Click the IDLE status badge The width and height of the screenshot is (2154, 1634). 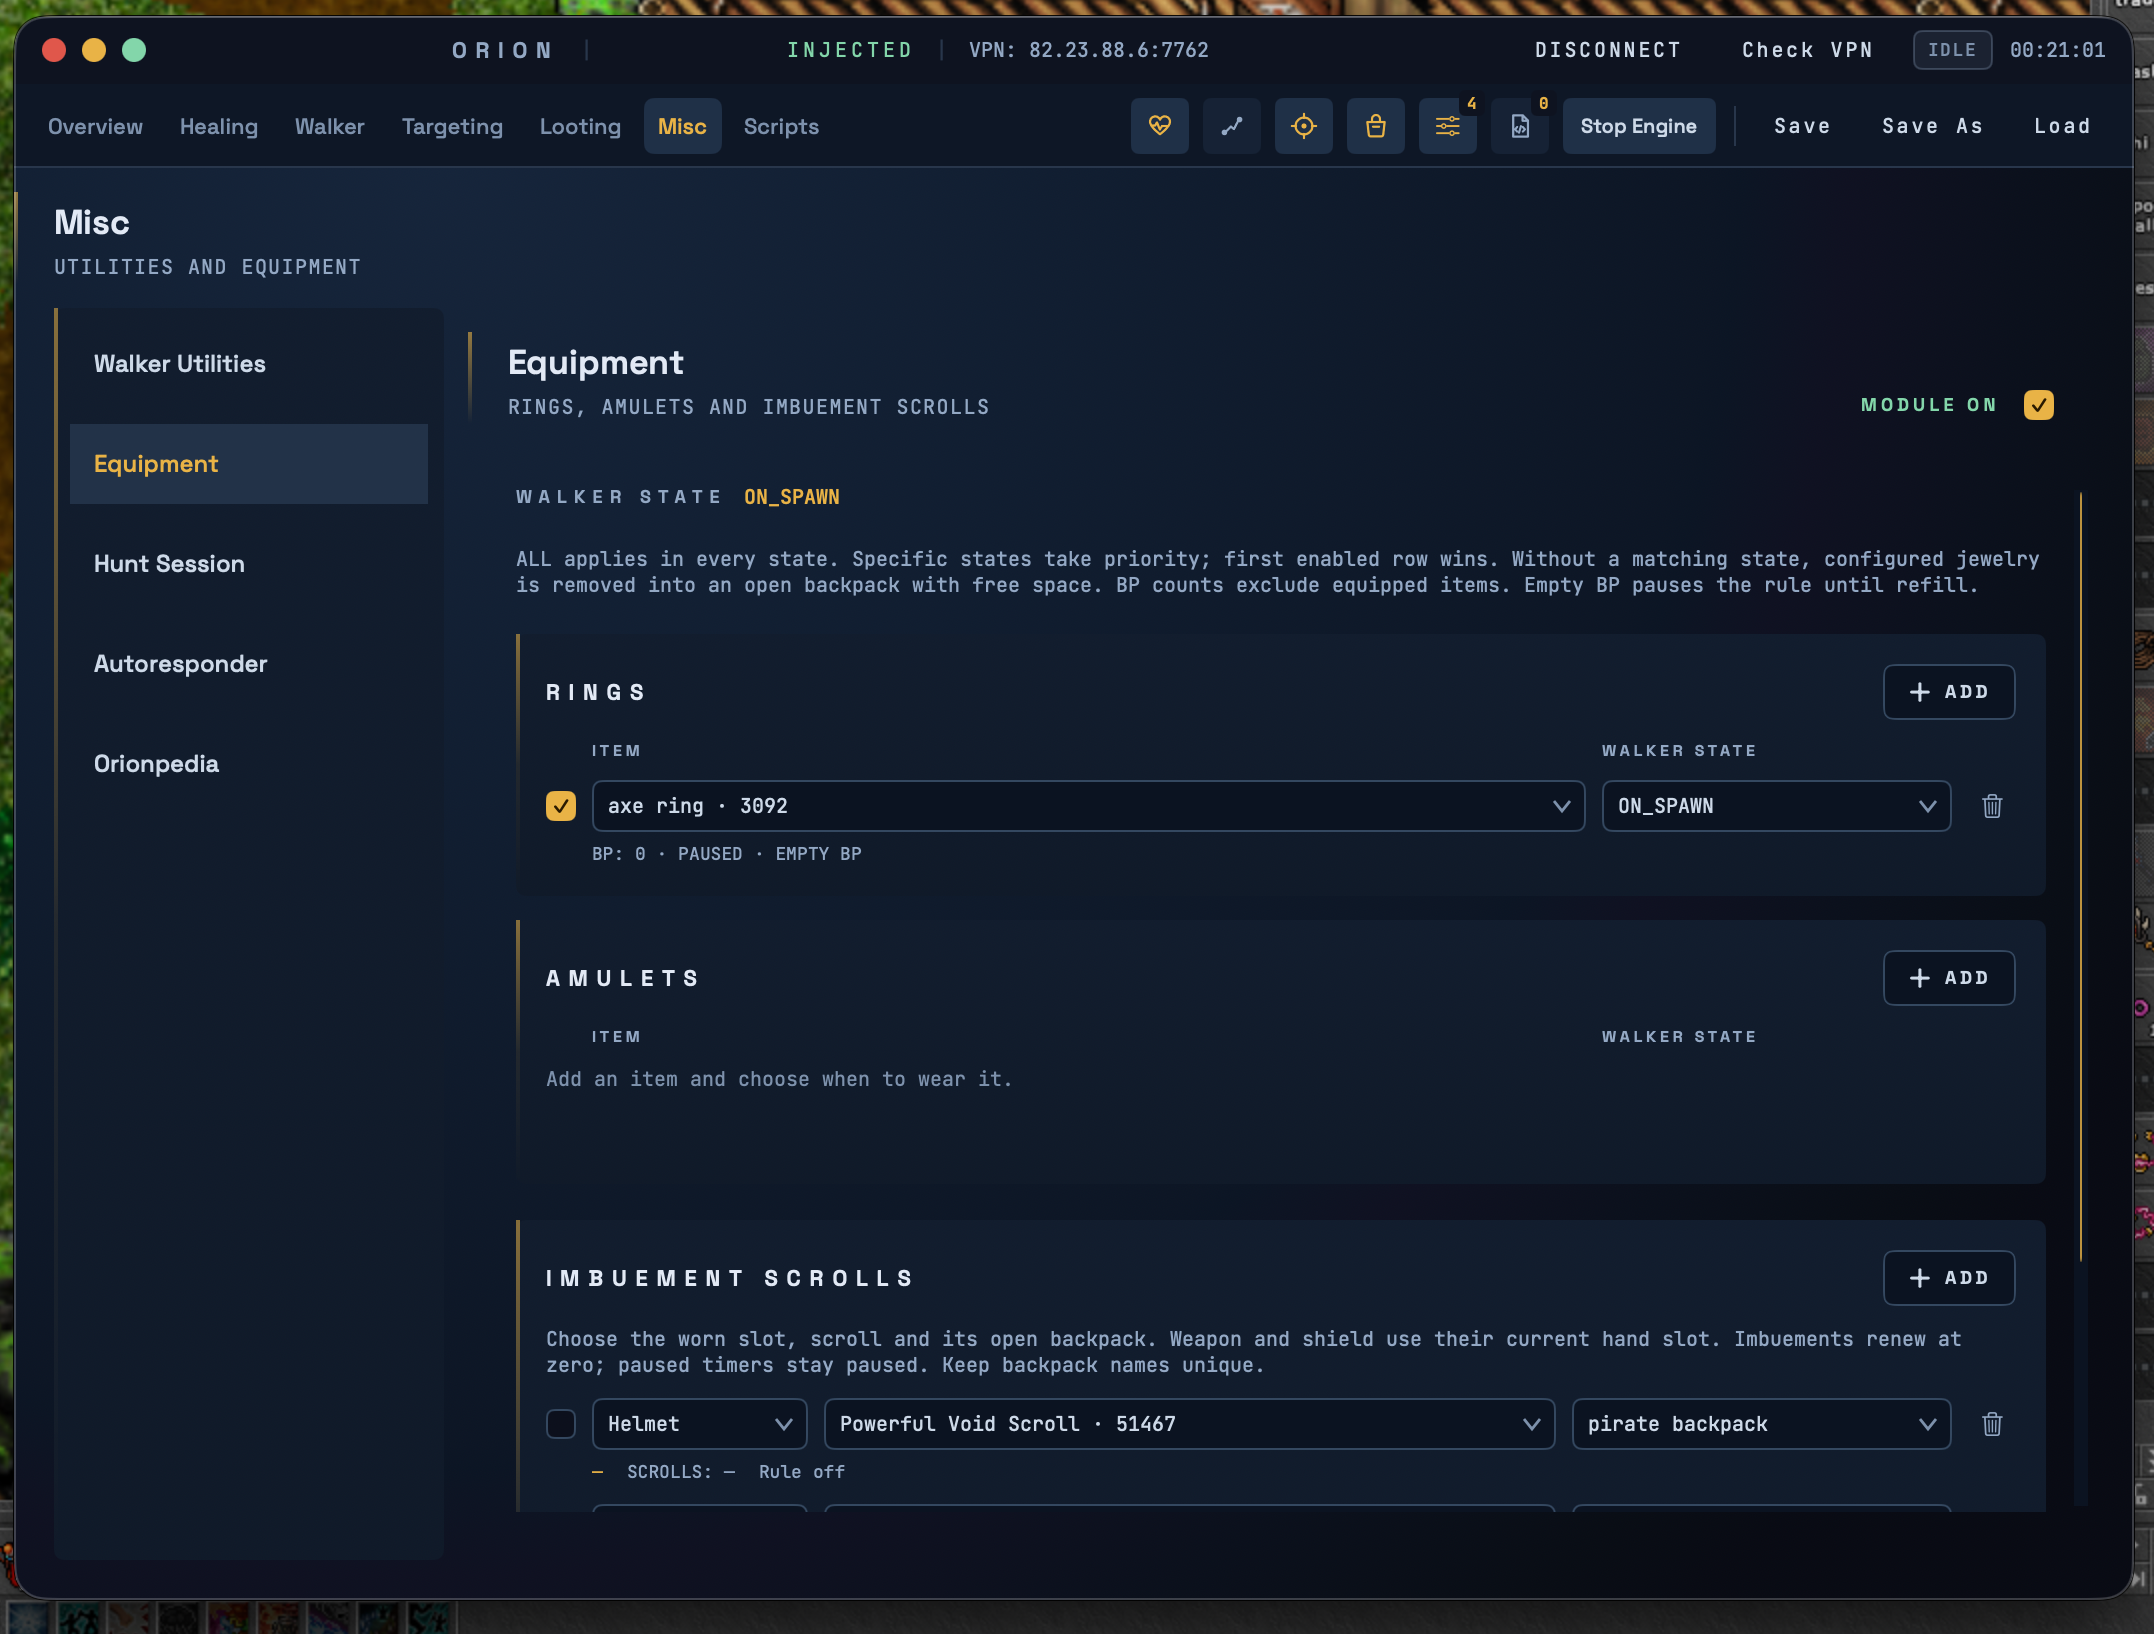tap(1952, 50)
